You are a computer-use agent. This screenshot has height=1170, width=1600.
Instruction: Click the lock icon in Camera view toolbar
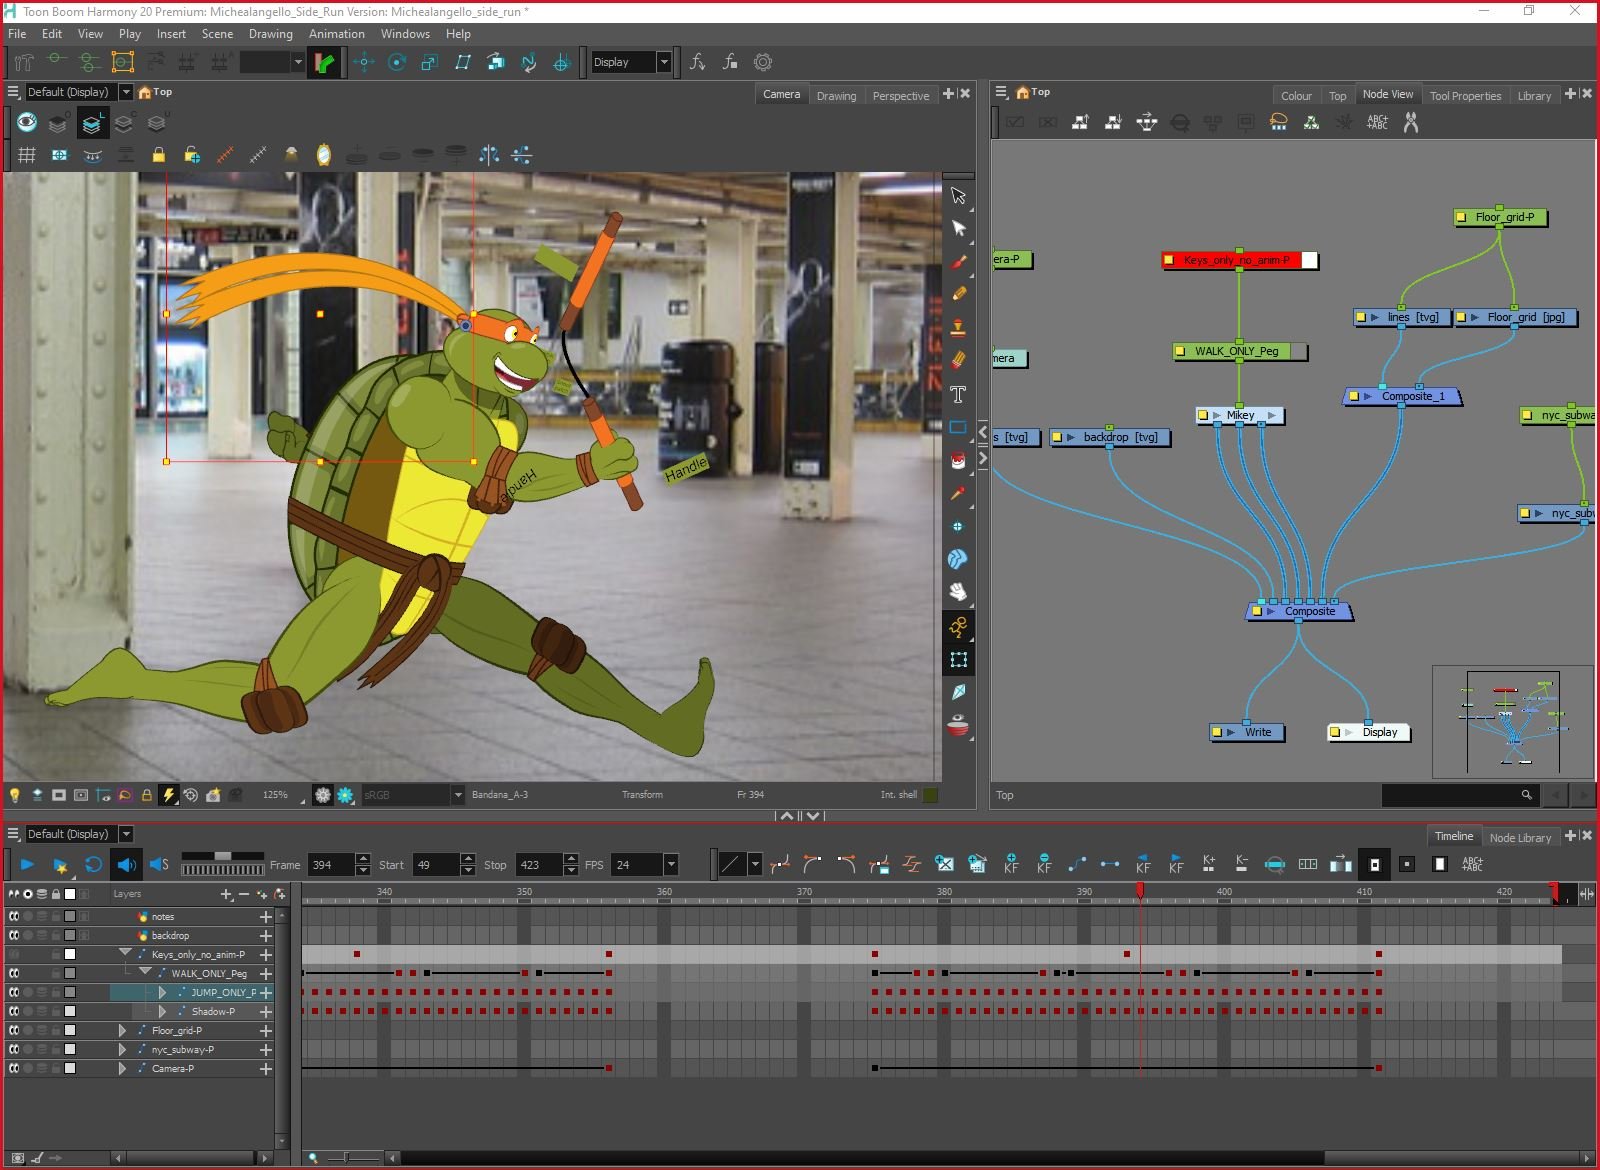tap(158, 155)
